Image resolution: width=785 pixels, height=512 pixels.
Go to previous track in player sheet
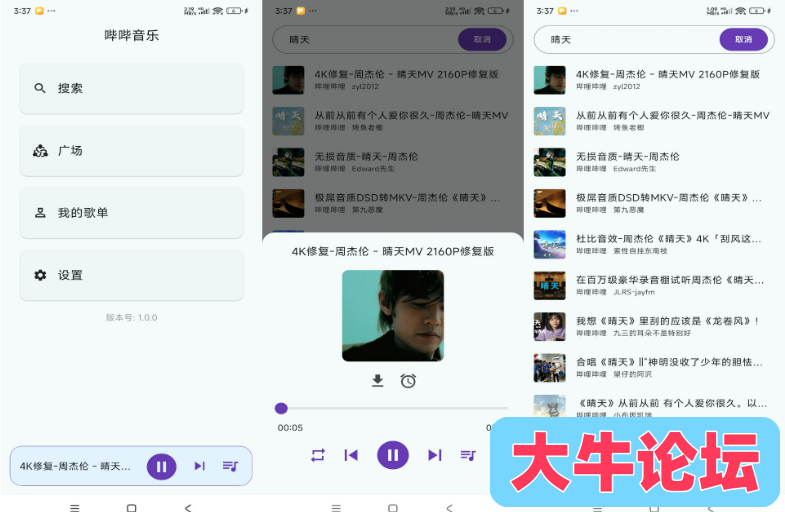pos(351,455)
